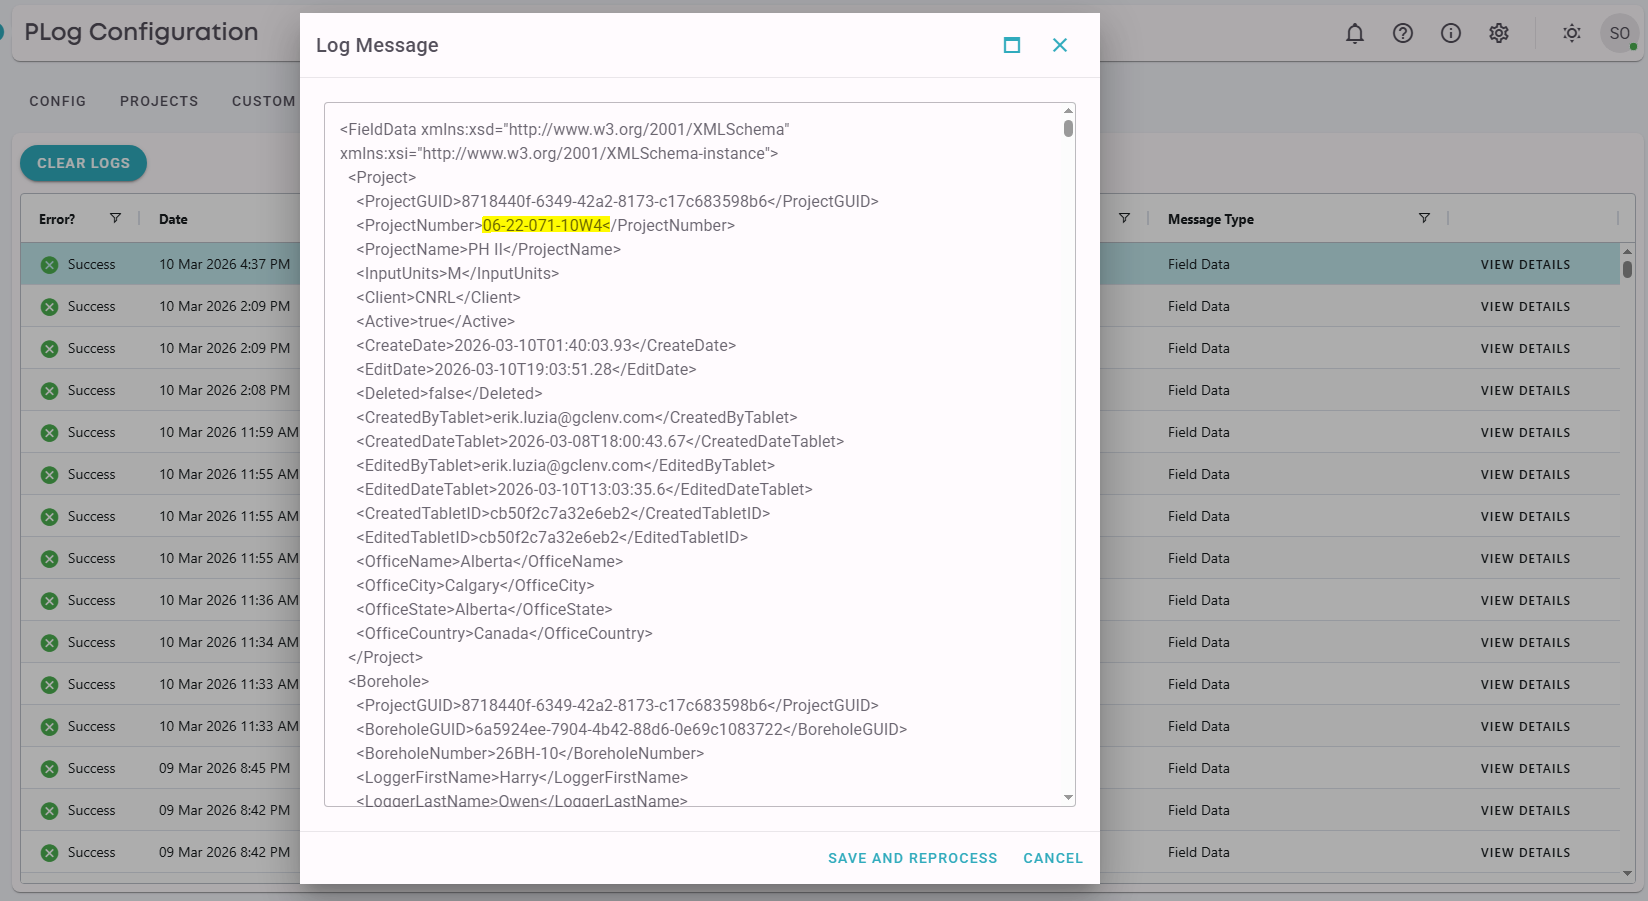Click Save and Reprocess button
Screen dimensions: 1648x901
(x=912, y=858)
